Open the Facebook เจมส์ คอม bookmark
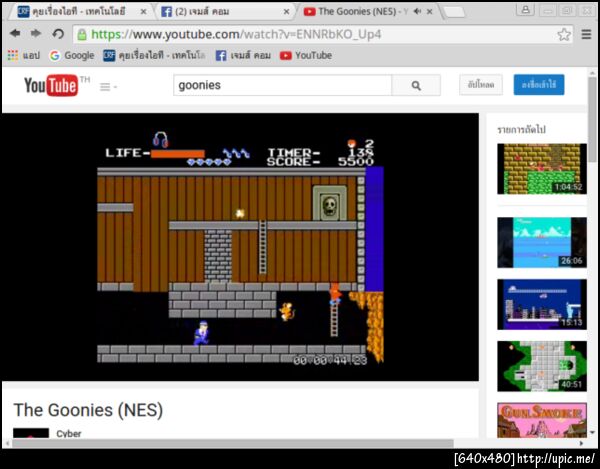This screenshot has height=469, width=600. [x=243, y=55]
